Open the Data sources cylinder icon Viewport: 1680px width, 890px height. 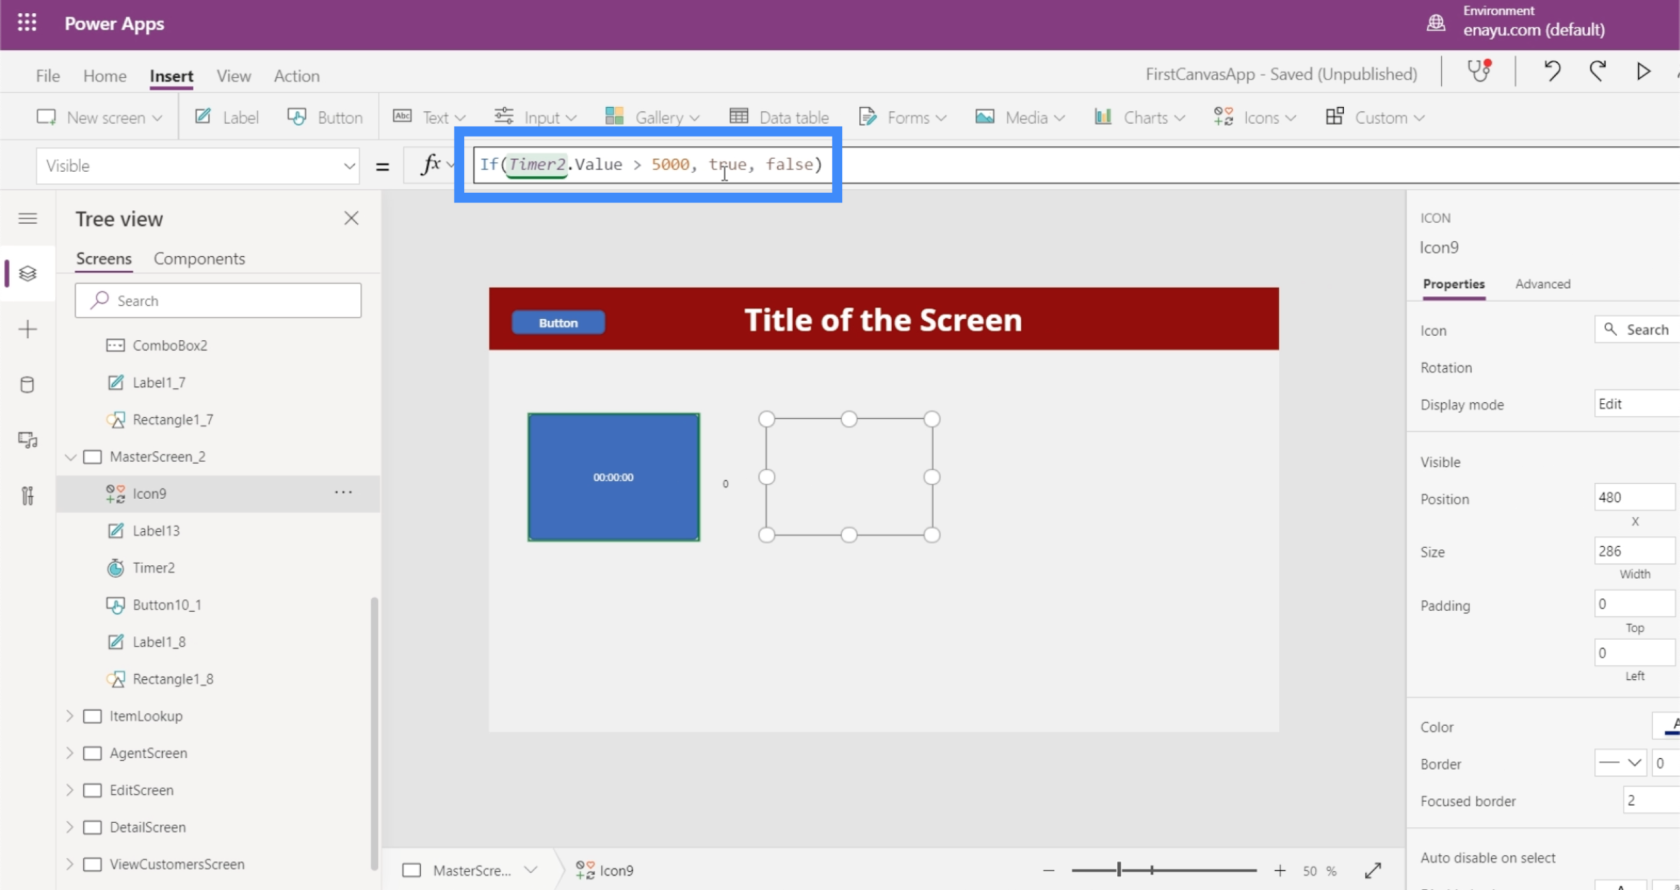[x=28, y=384]
